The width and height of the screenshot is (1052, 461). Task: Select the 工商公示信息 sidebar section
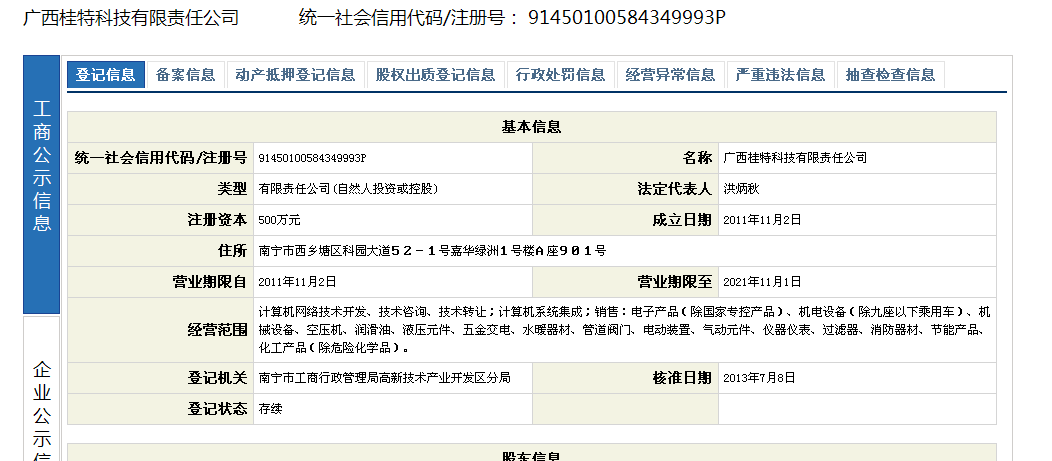click(x=42, y=165)
